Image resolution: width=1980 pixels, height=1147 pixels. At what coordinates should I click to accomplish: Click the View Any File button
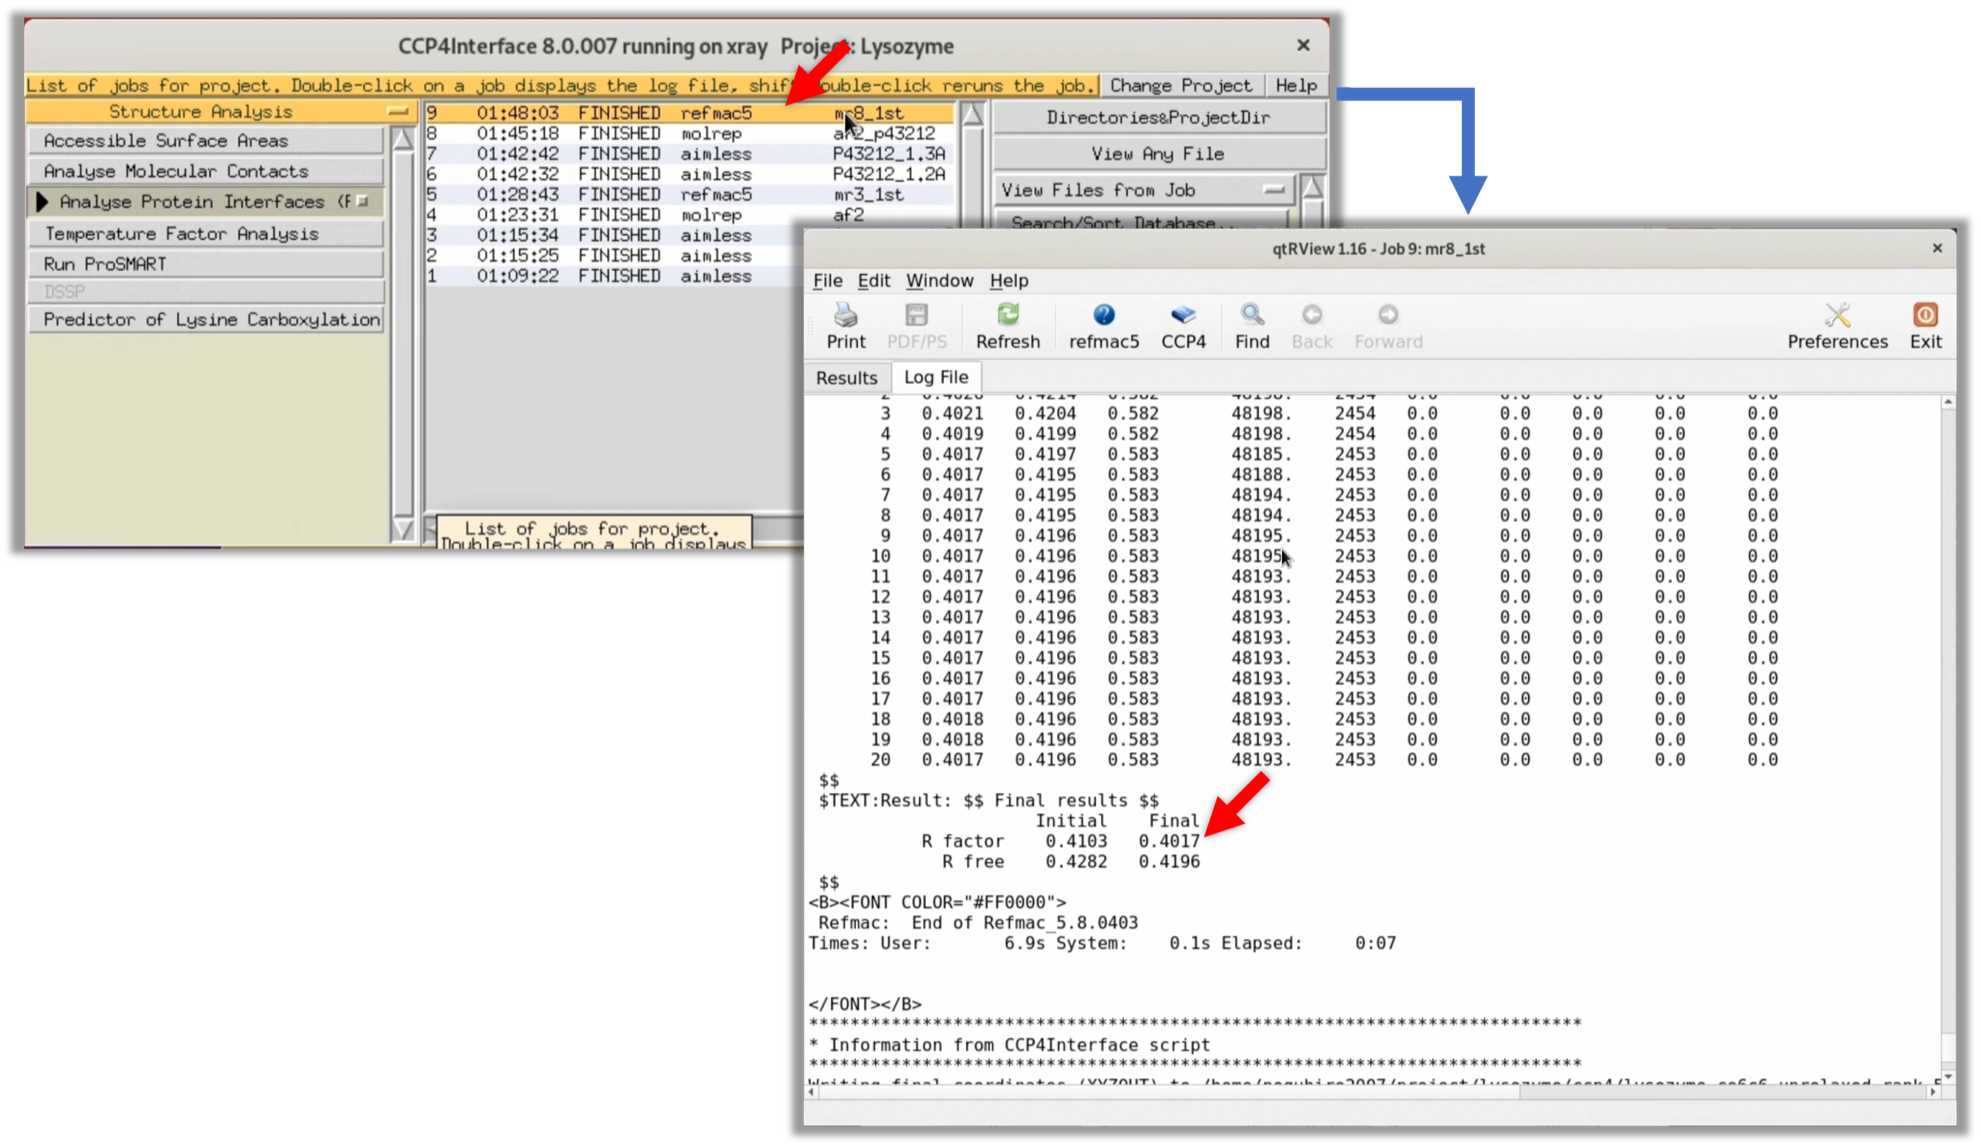[x=1157, y=154]
